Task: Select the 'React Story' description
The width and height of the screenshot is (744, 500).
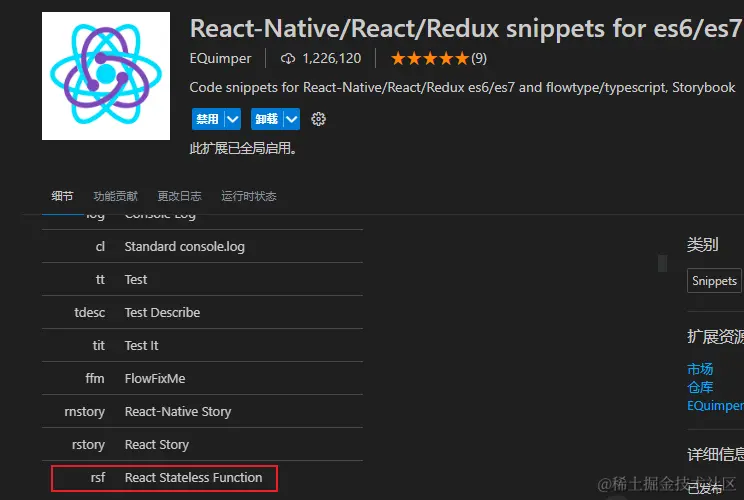Action: coord(157,444)
